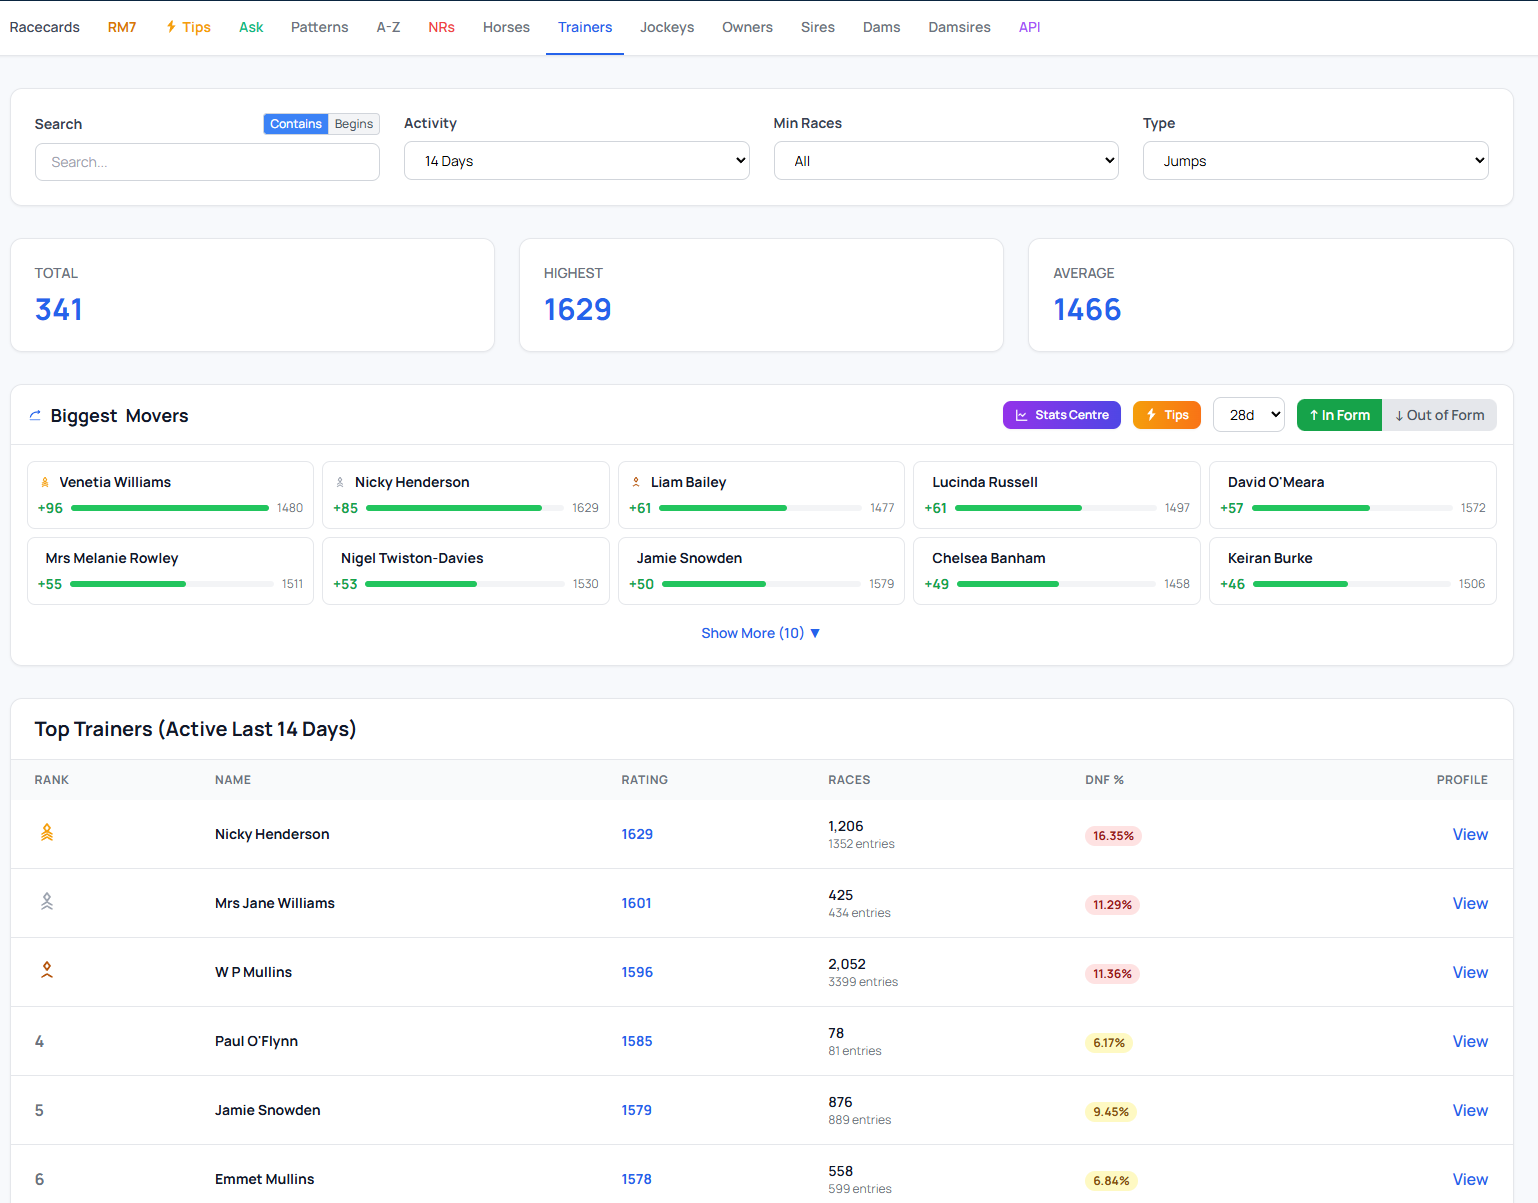Sort by the DNF % column header
This screenshot has width=1538, height=1203.
click(x=1104, y=780)
